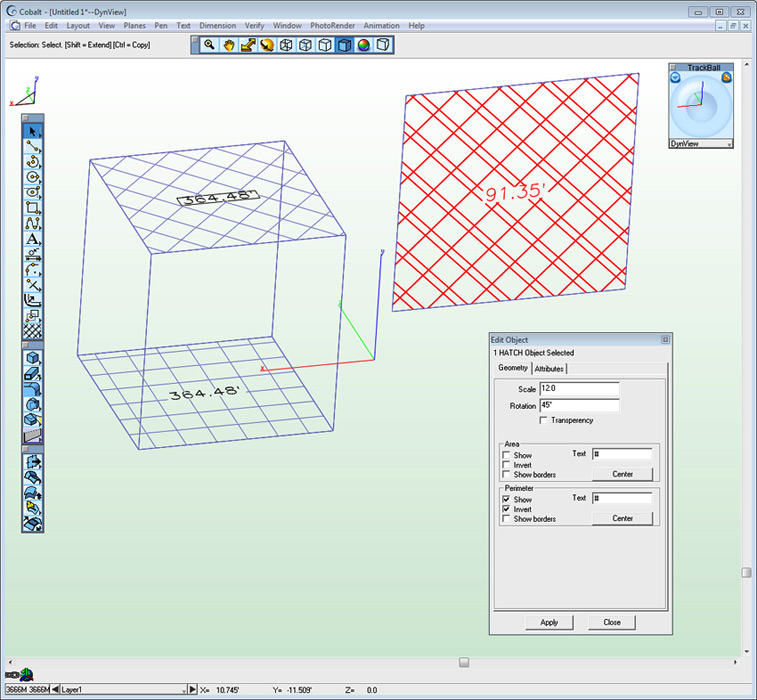The image size is (757, 700).
Task: Enable the Transparency checkbox
Action: pos(543,420)
